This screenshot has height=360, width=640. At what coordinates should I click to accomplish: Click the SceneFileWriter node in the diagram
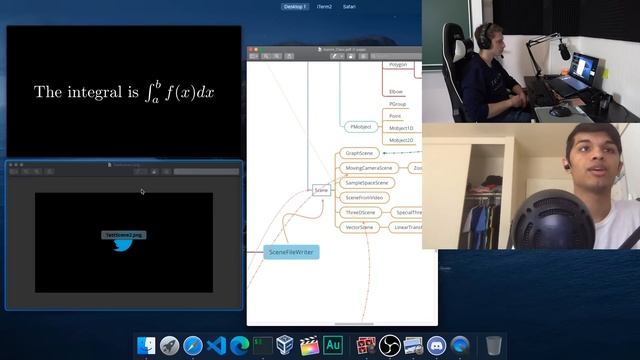tap(291, 252)
